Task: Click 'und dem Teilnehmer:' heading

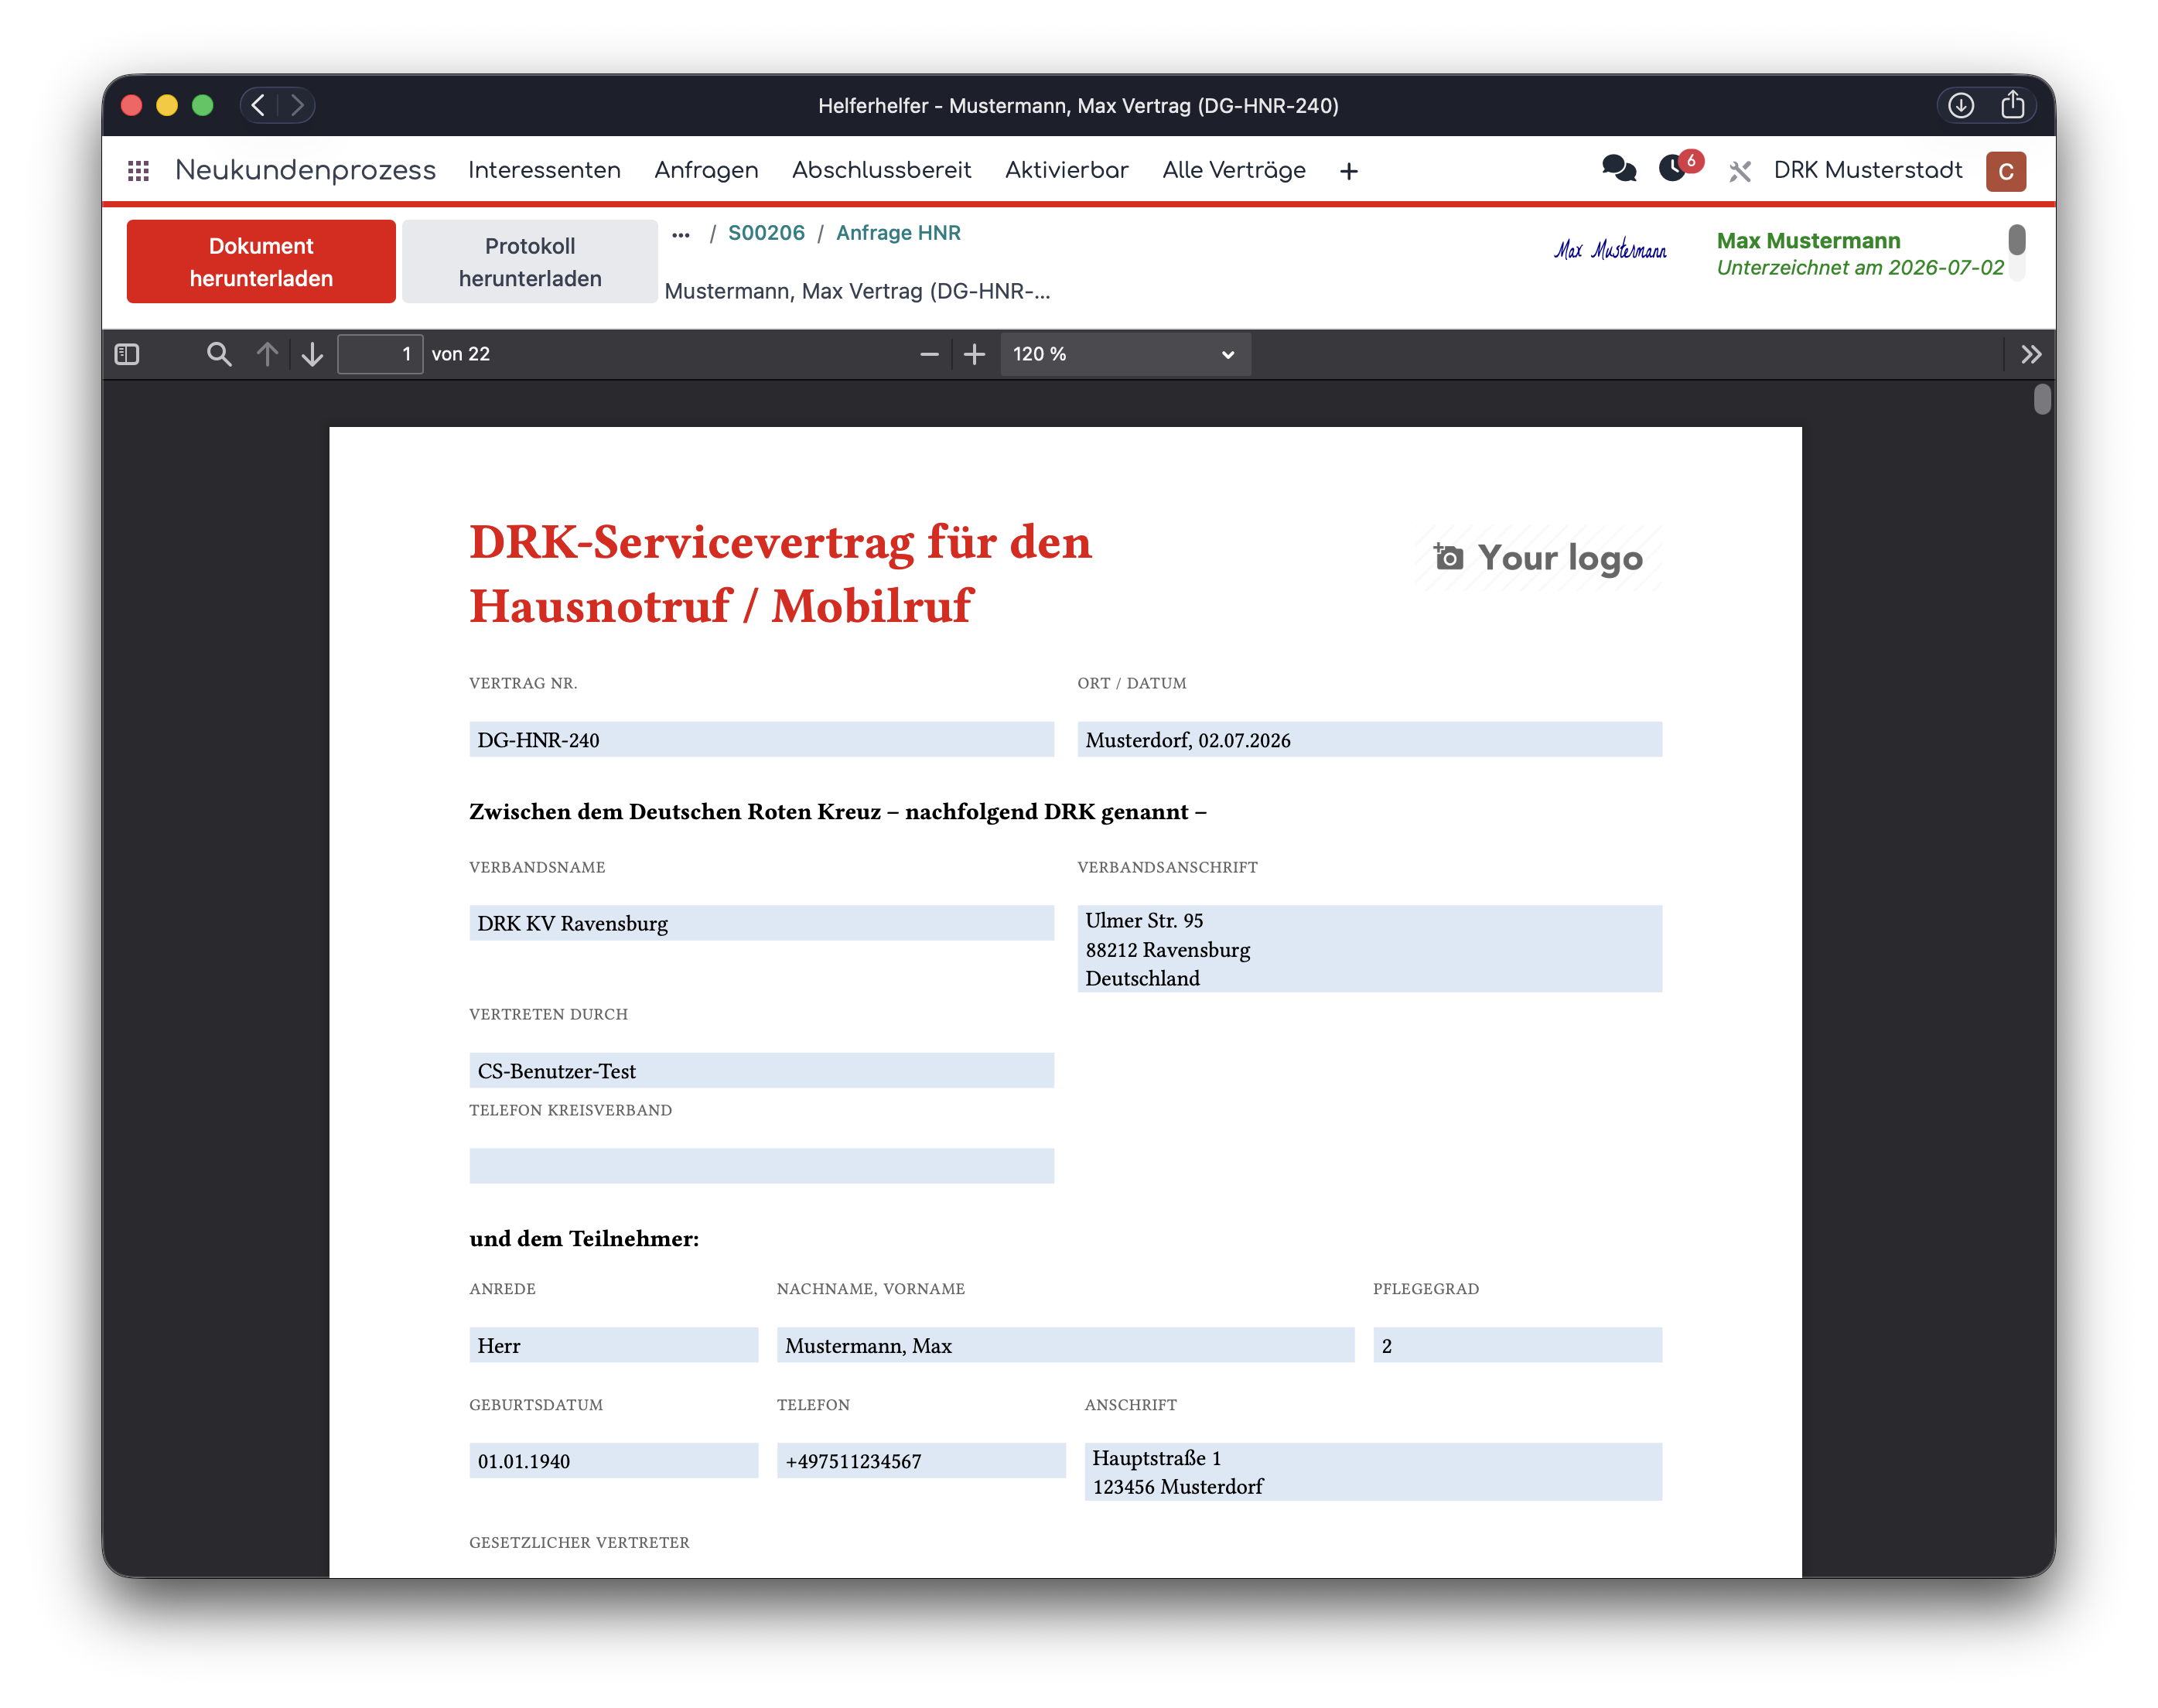Action: click(x=584, y=1239)
